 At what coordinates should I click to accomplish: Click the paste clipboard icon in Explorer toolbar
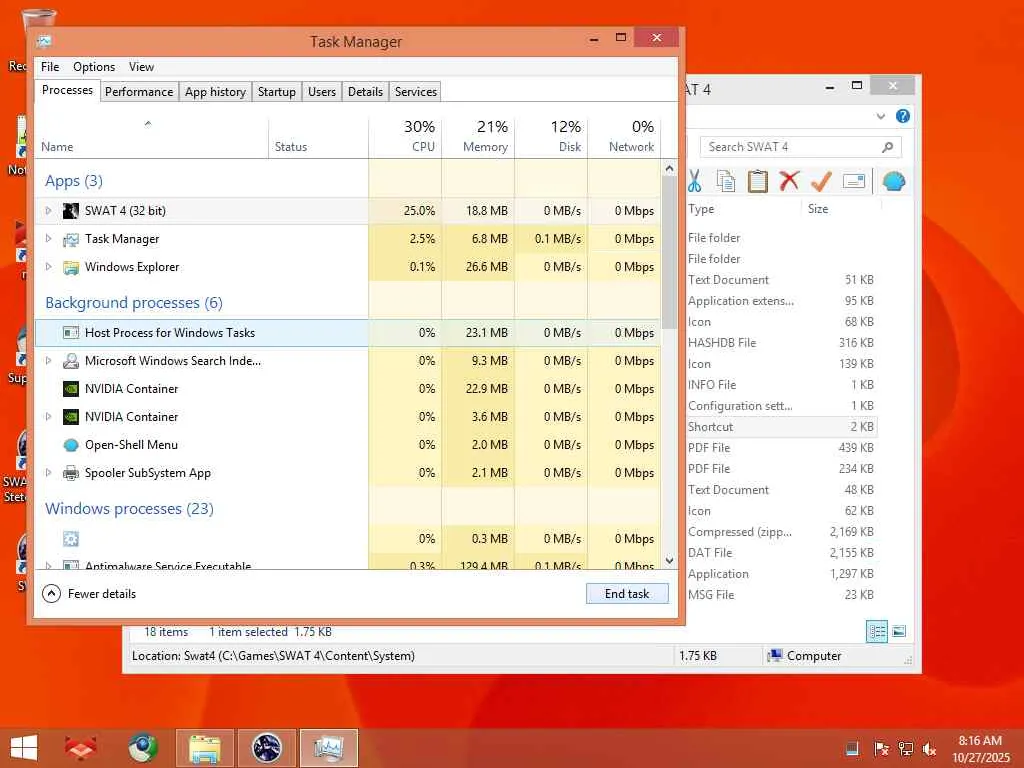click(x=758, y=181)
